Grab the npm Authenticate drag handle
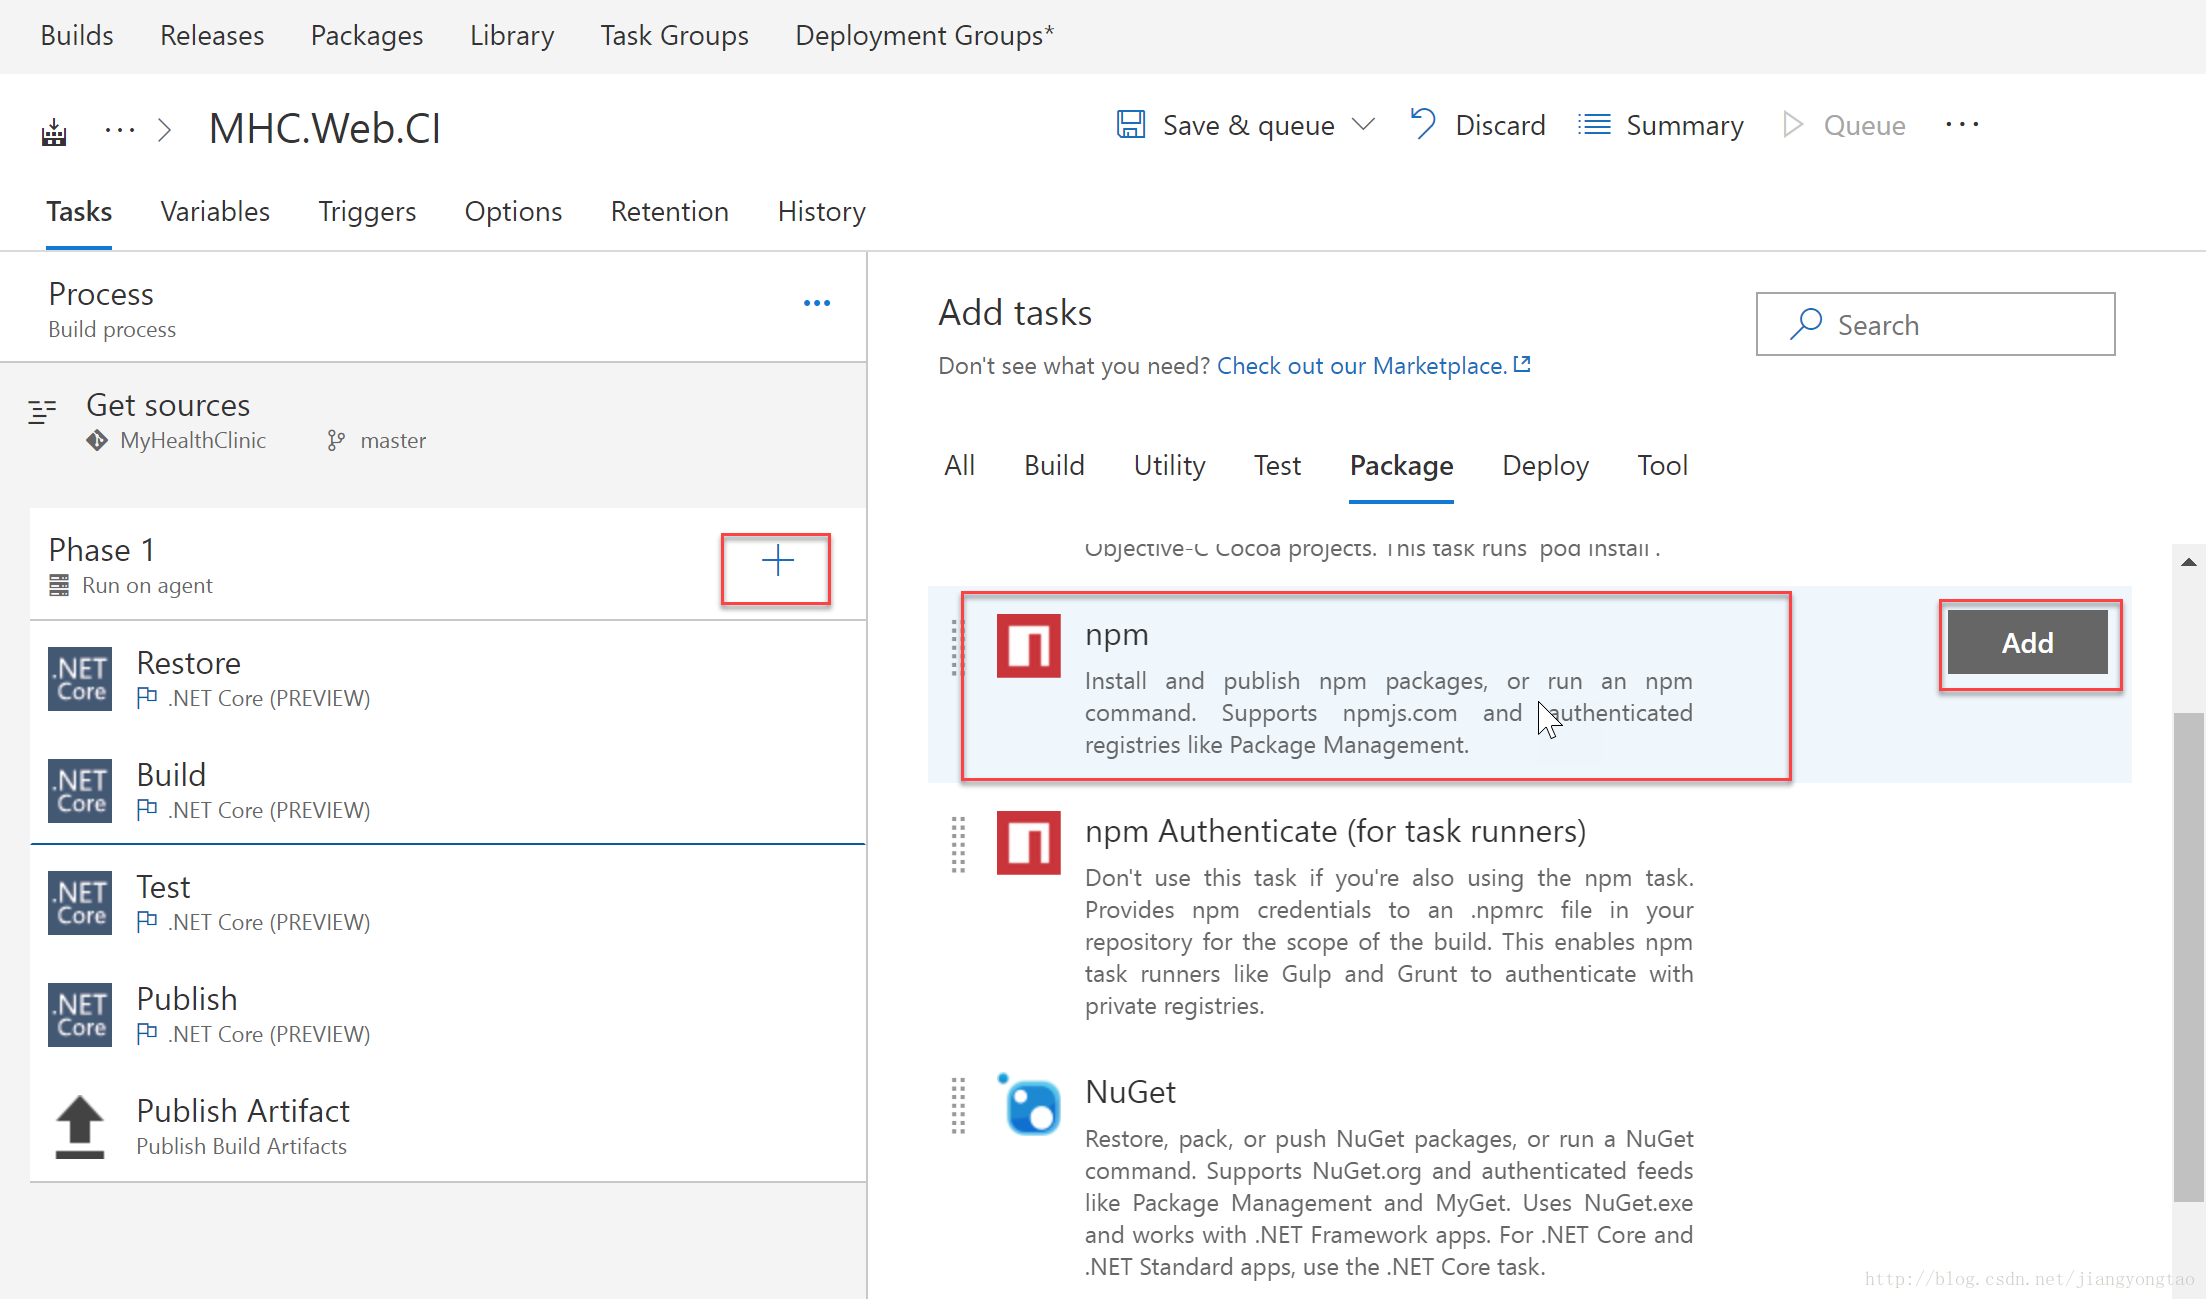 pos(957,844)
